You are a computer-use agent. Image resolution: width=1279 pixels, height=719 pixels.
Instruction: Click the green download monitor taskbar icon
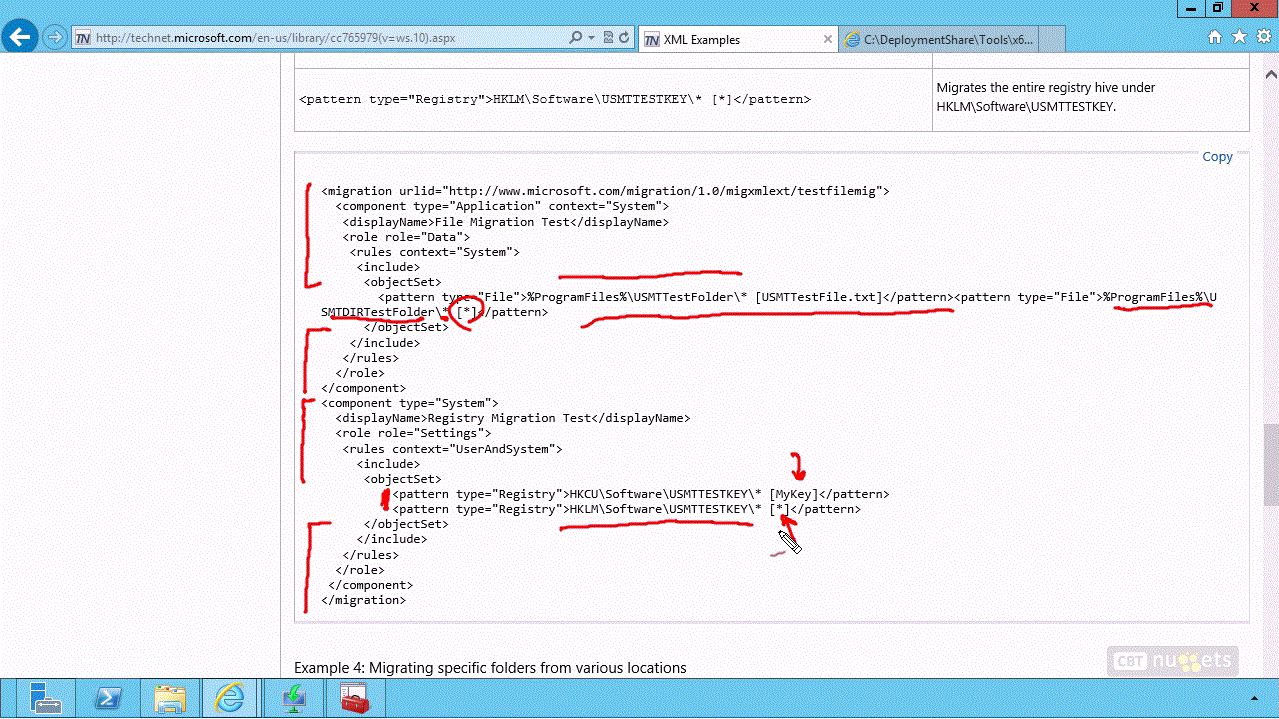[293, 698]
